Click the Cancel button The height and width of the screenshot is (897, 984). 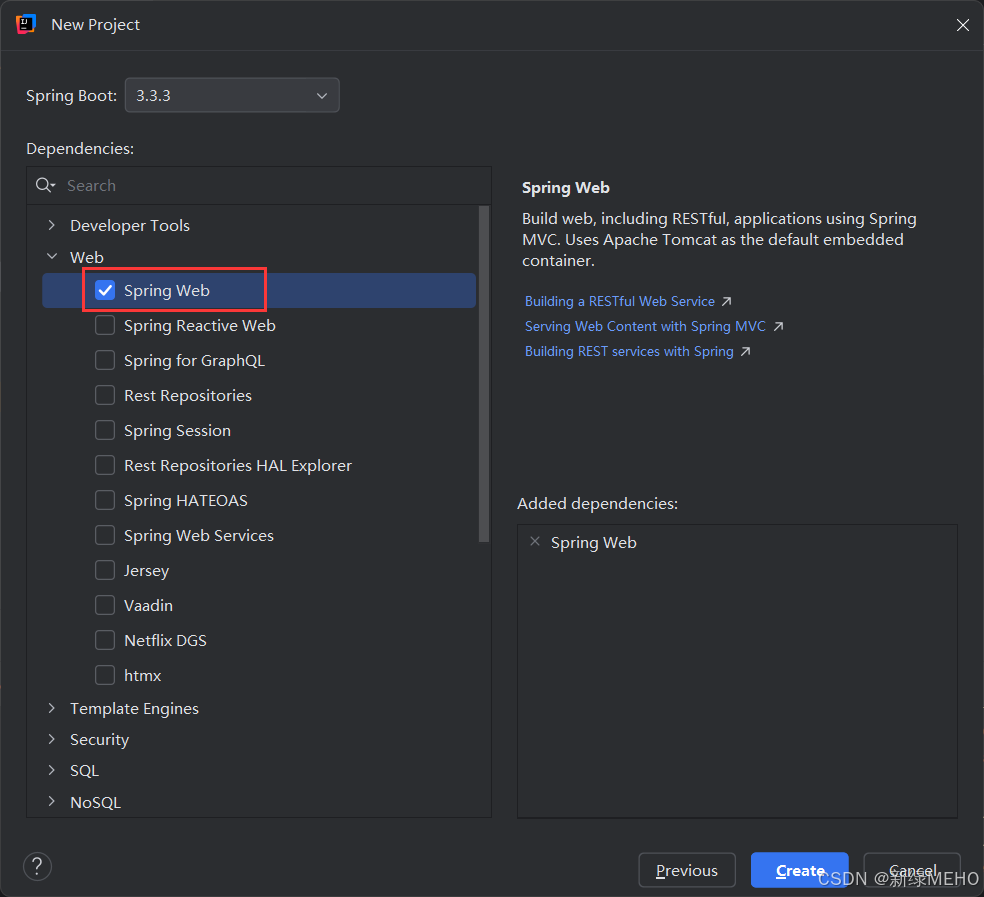pyautogui.click(x=912, y=870)
